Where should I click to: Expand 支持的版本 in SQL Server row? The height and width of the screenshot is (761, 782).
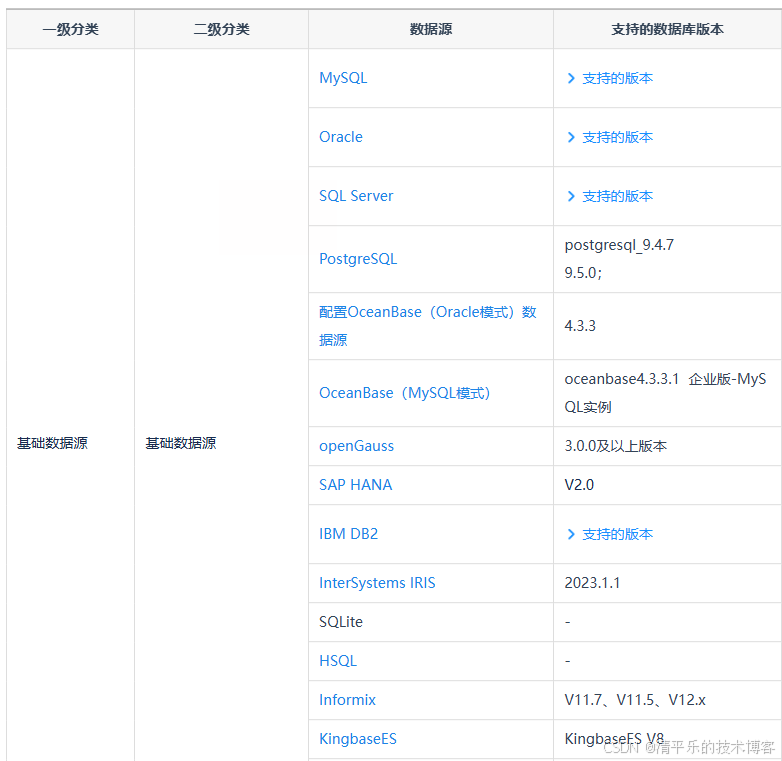[610, 196]
